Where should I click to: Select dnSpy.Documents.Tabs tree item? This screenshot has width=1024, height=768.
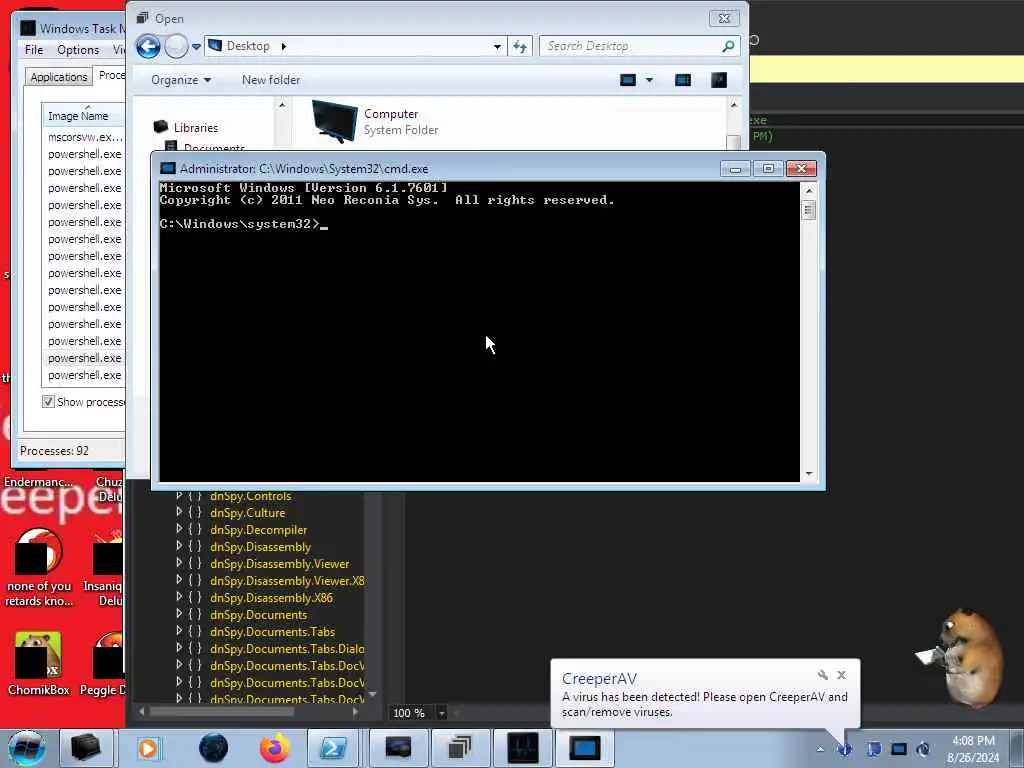point(272,632)
